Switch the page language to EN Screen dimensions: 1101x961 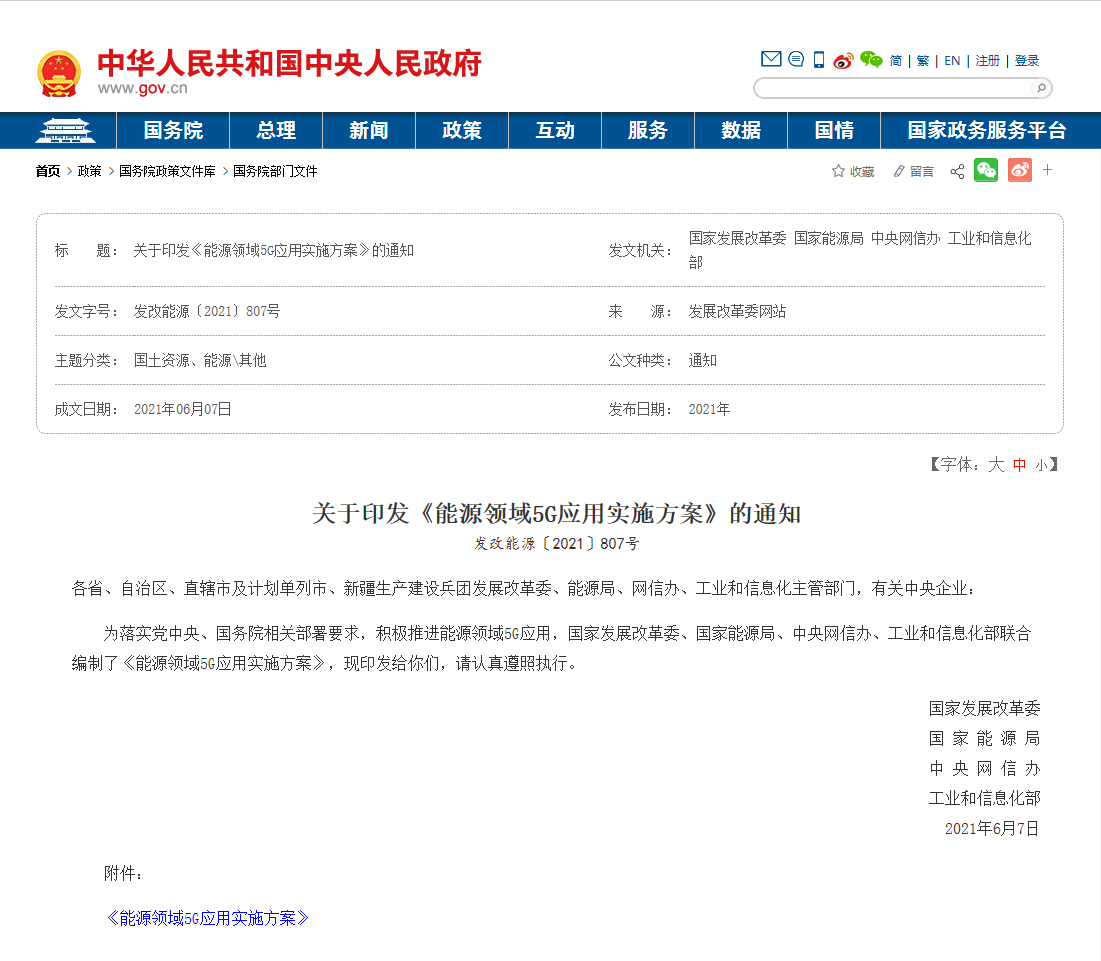pyautogui.click(x=951, y=60)
